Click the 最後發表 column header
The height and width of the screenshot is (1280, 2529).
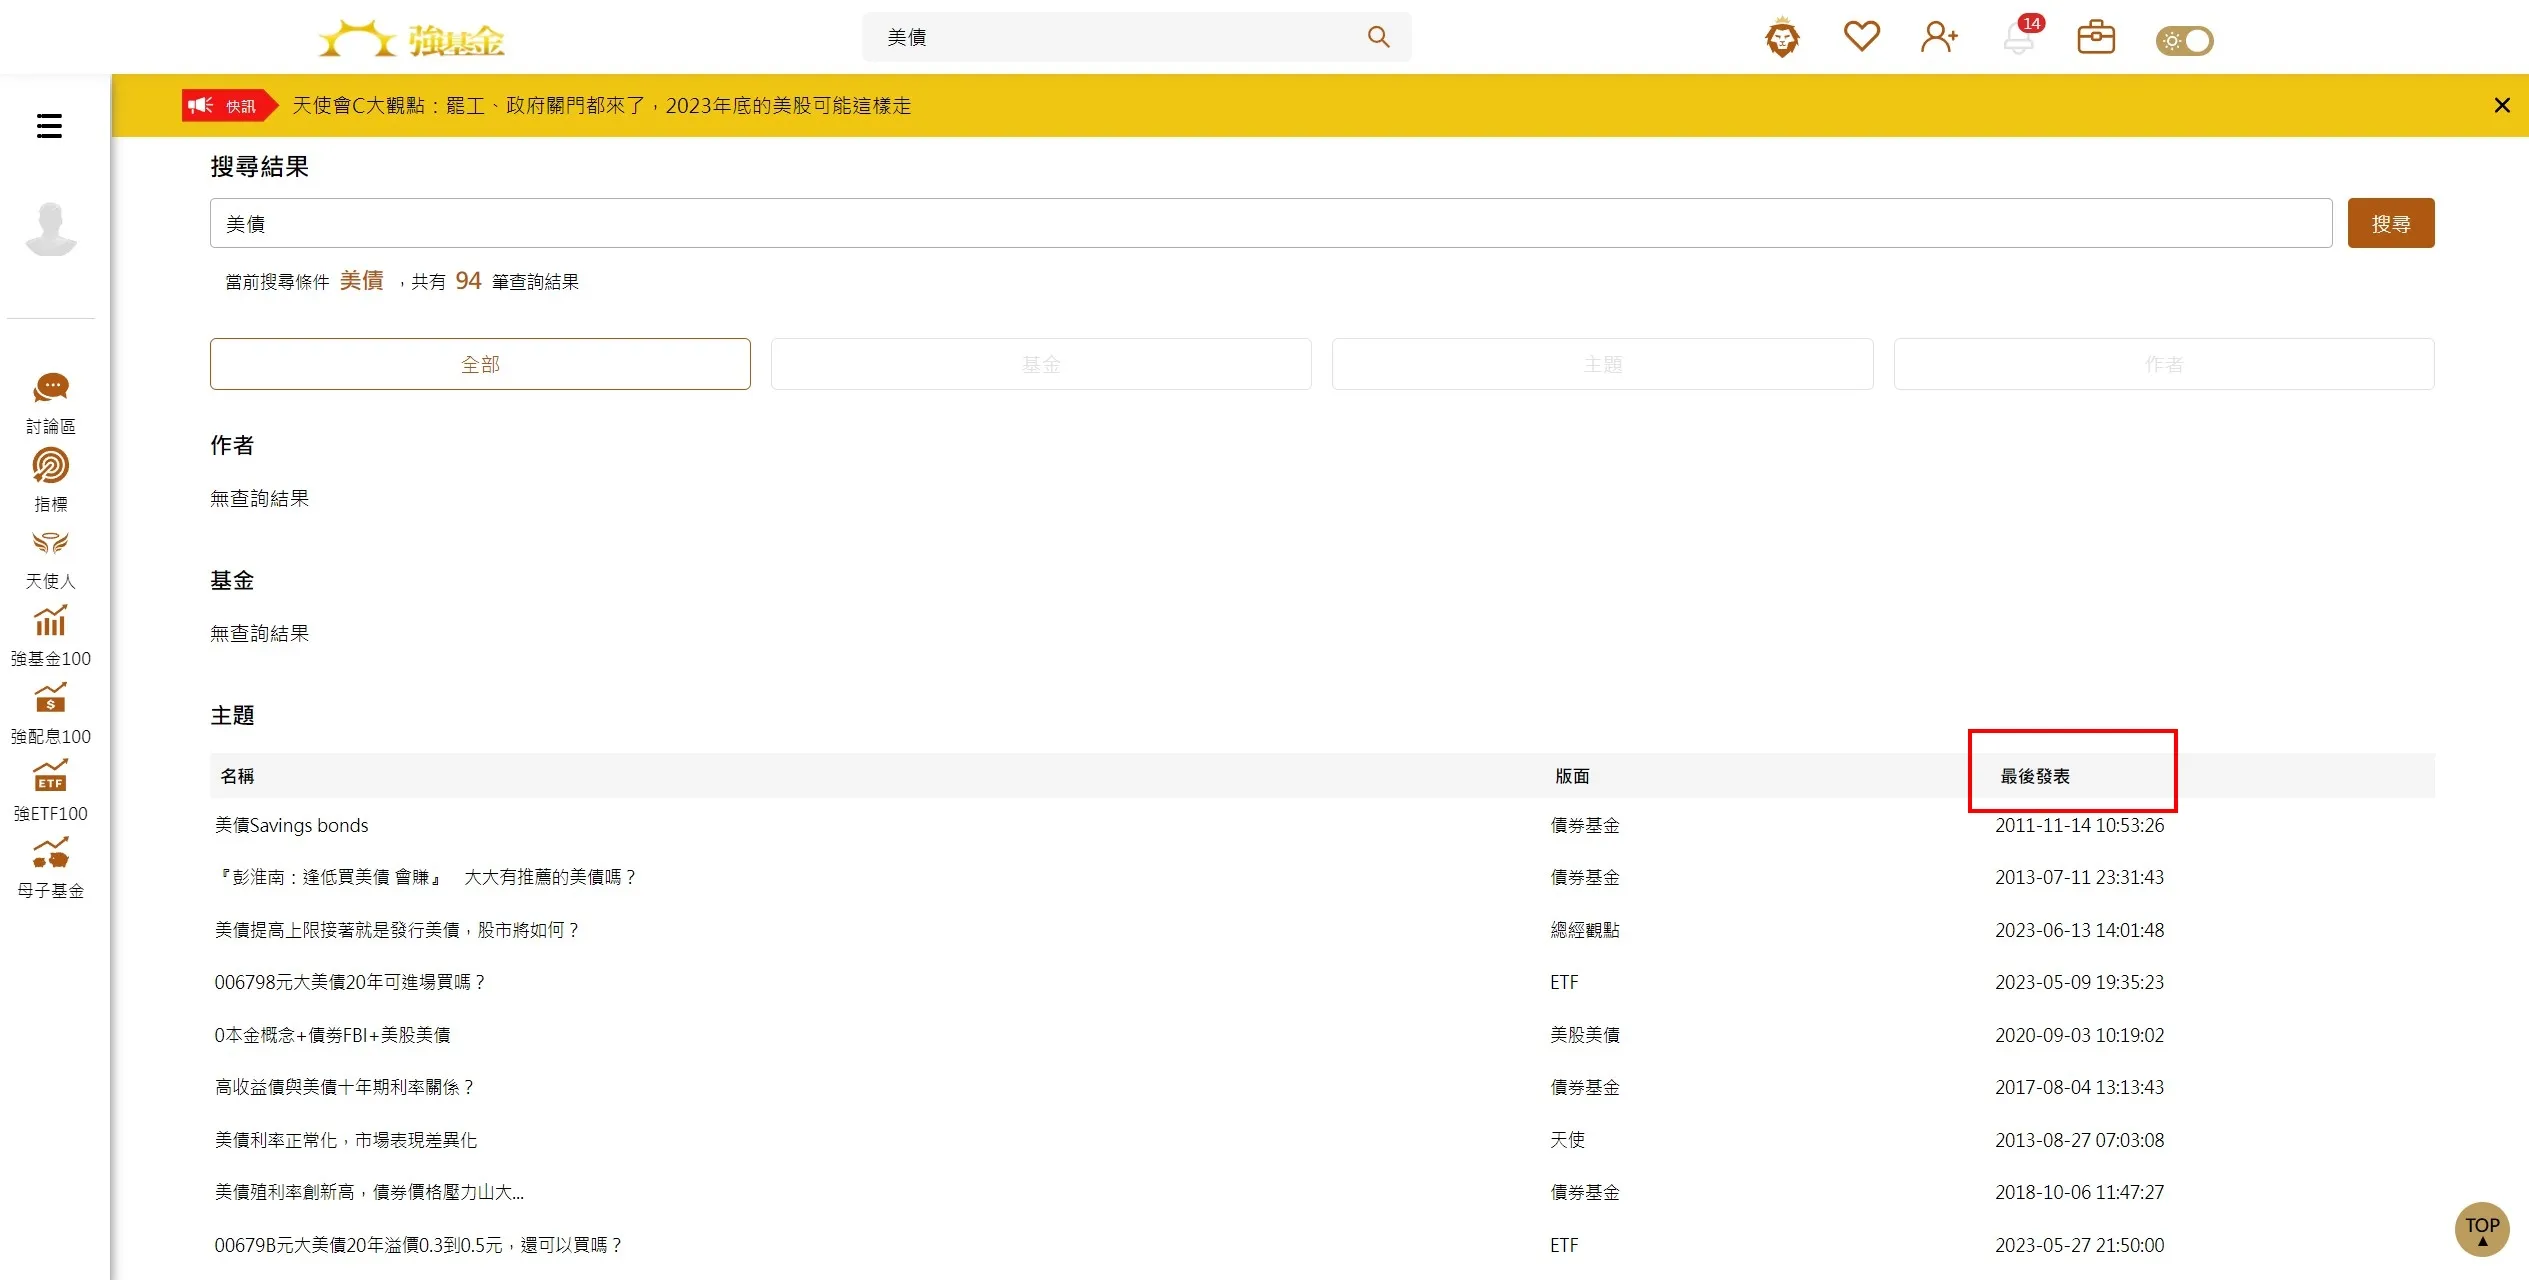coord(2035,776)
